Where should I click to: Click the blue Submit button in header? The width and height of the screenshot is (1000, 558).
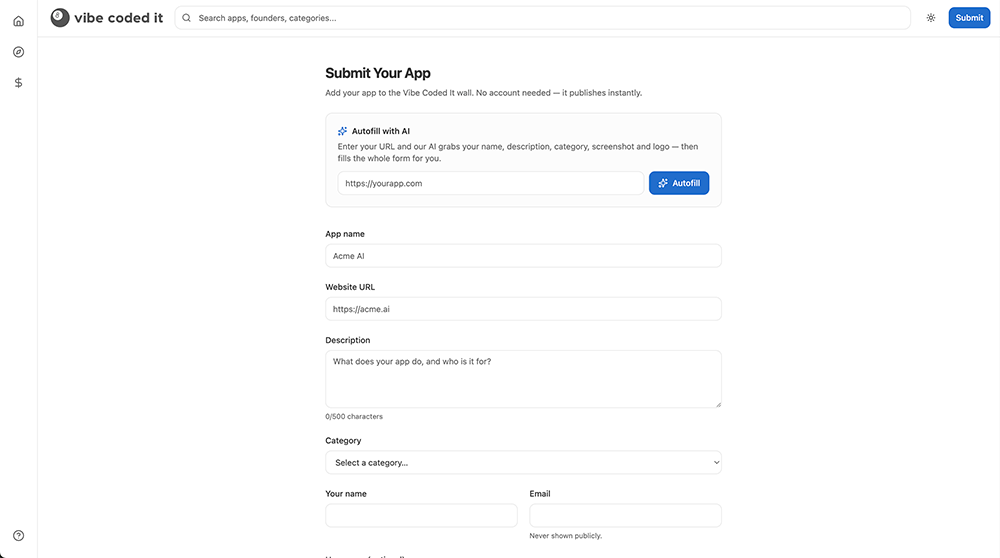[969, 18]
